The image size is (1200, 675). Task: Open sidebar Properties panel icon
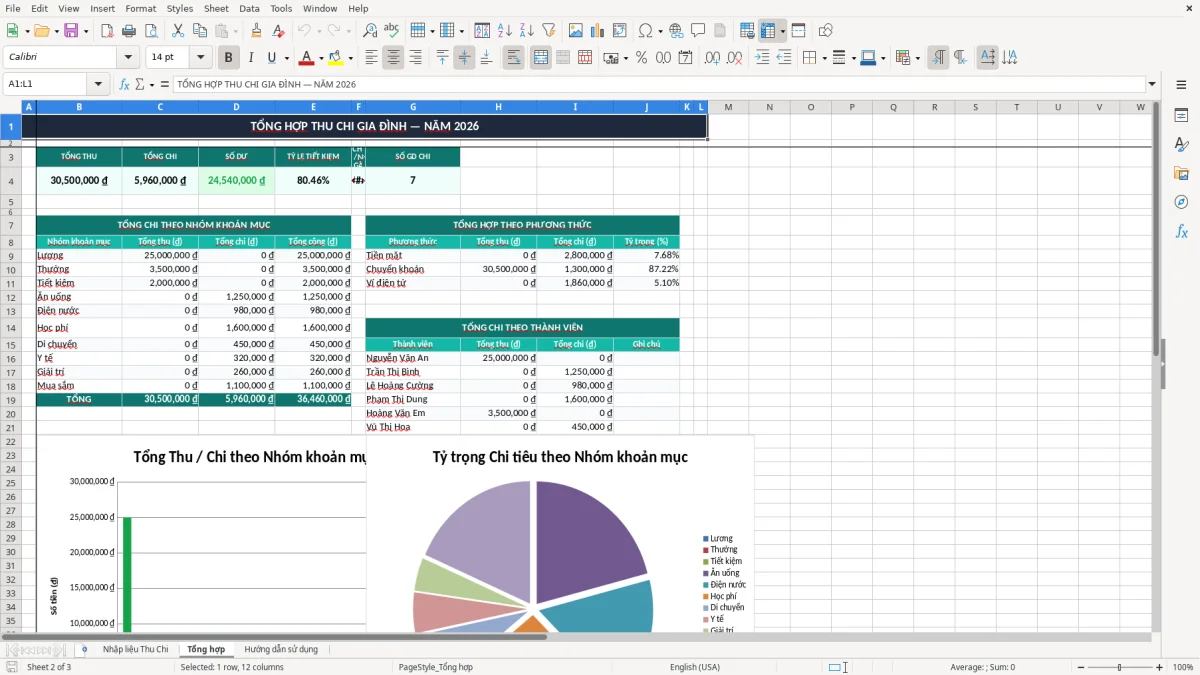coord(1181,115)
